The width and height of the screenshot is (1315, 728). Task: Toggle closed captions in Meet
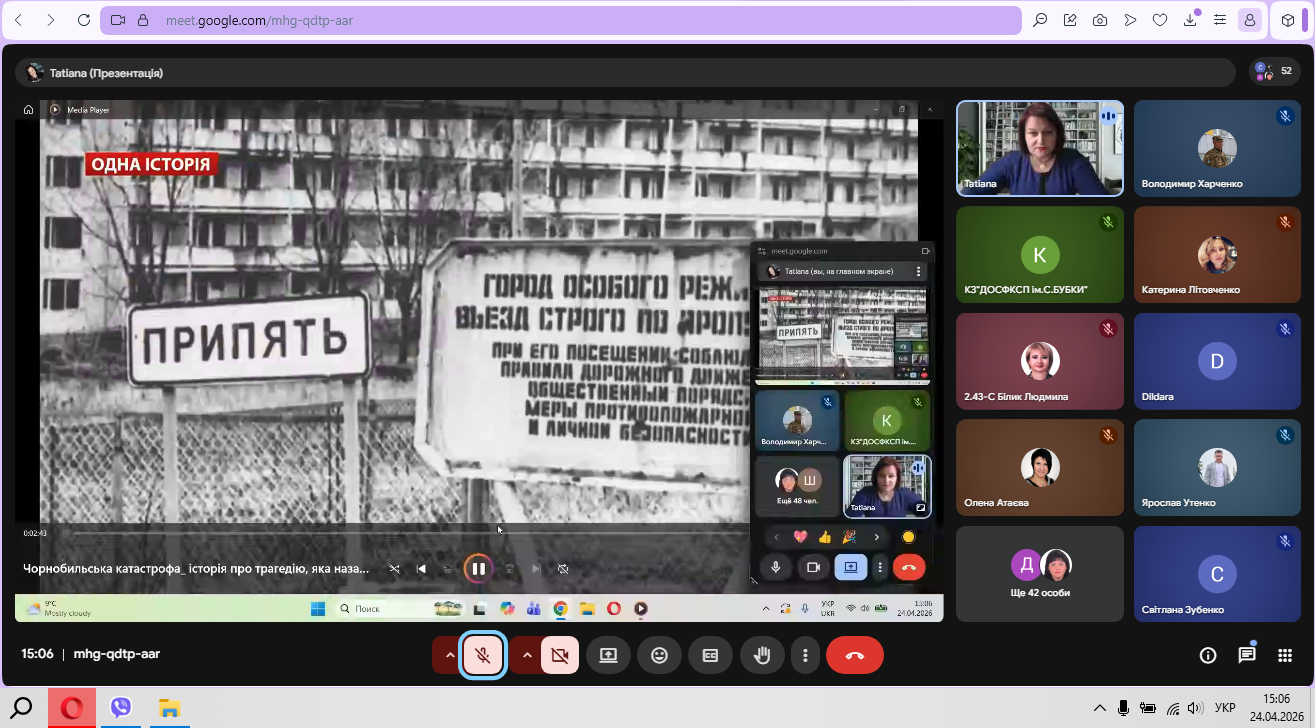pos(710,655)
